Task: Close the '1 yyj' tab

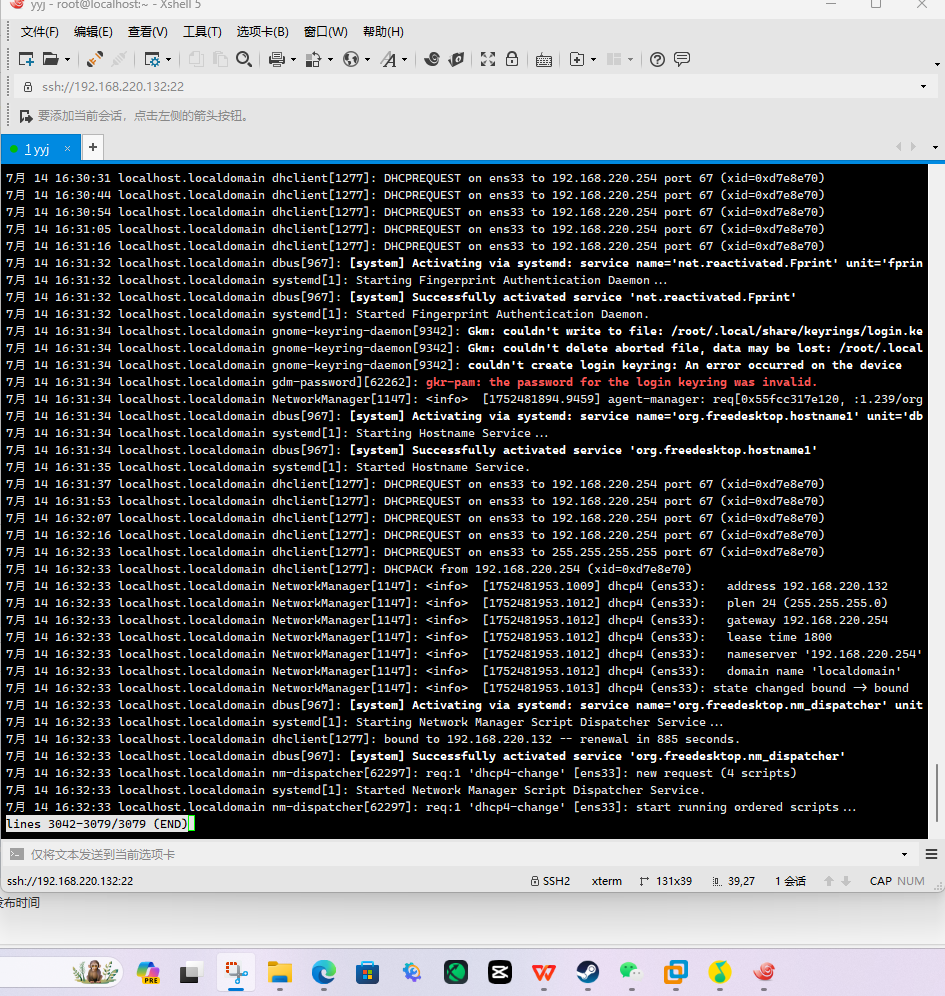Action: tap(67, 148)
